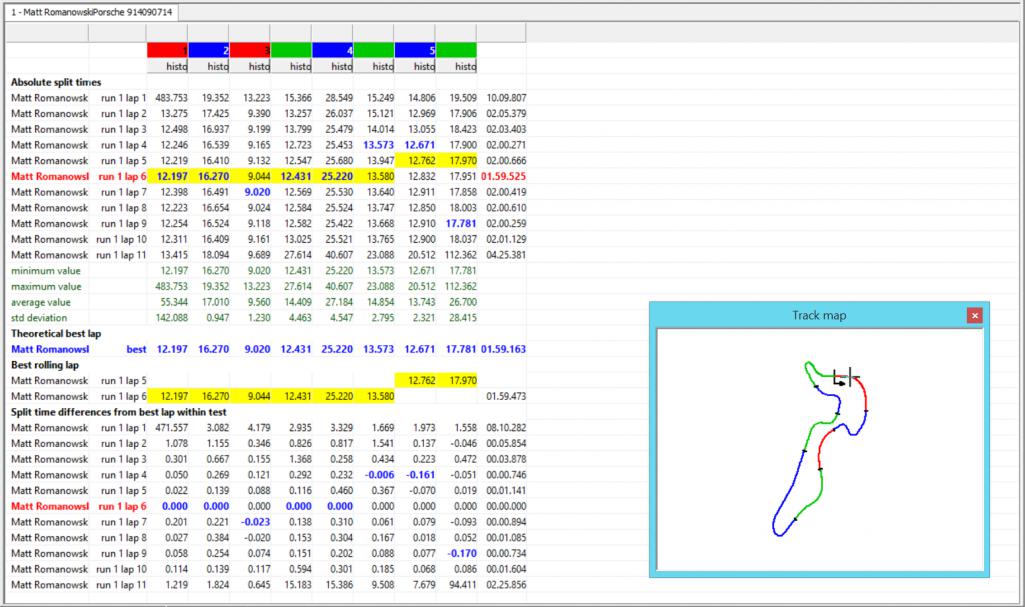This screenshot has height=607, width=1025.
Task: Close the Track map window
Action: pos(974,315)
